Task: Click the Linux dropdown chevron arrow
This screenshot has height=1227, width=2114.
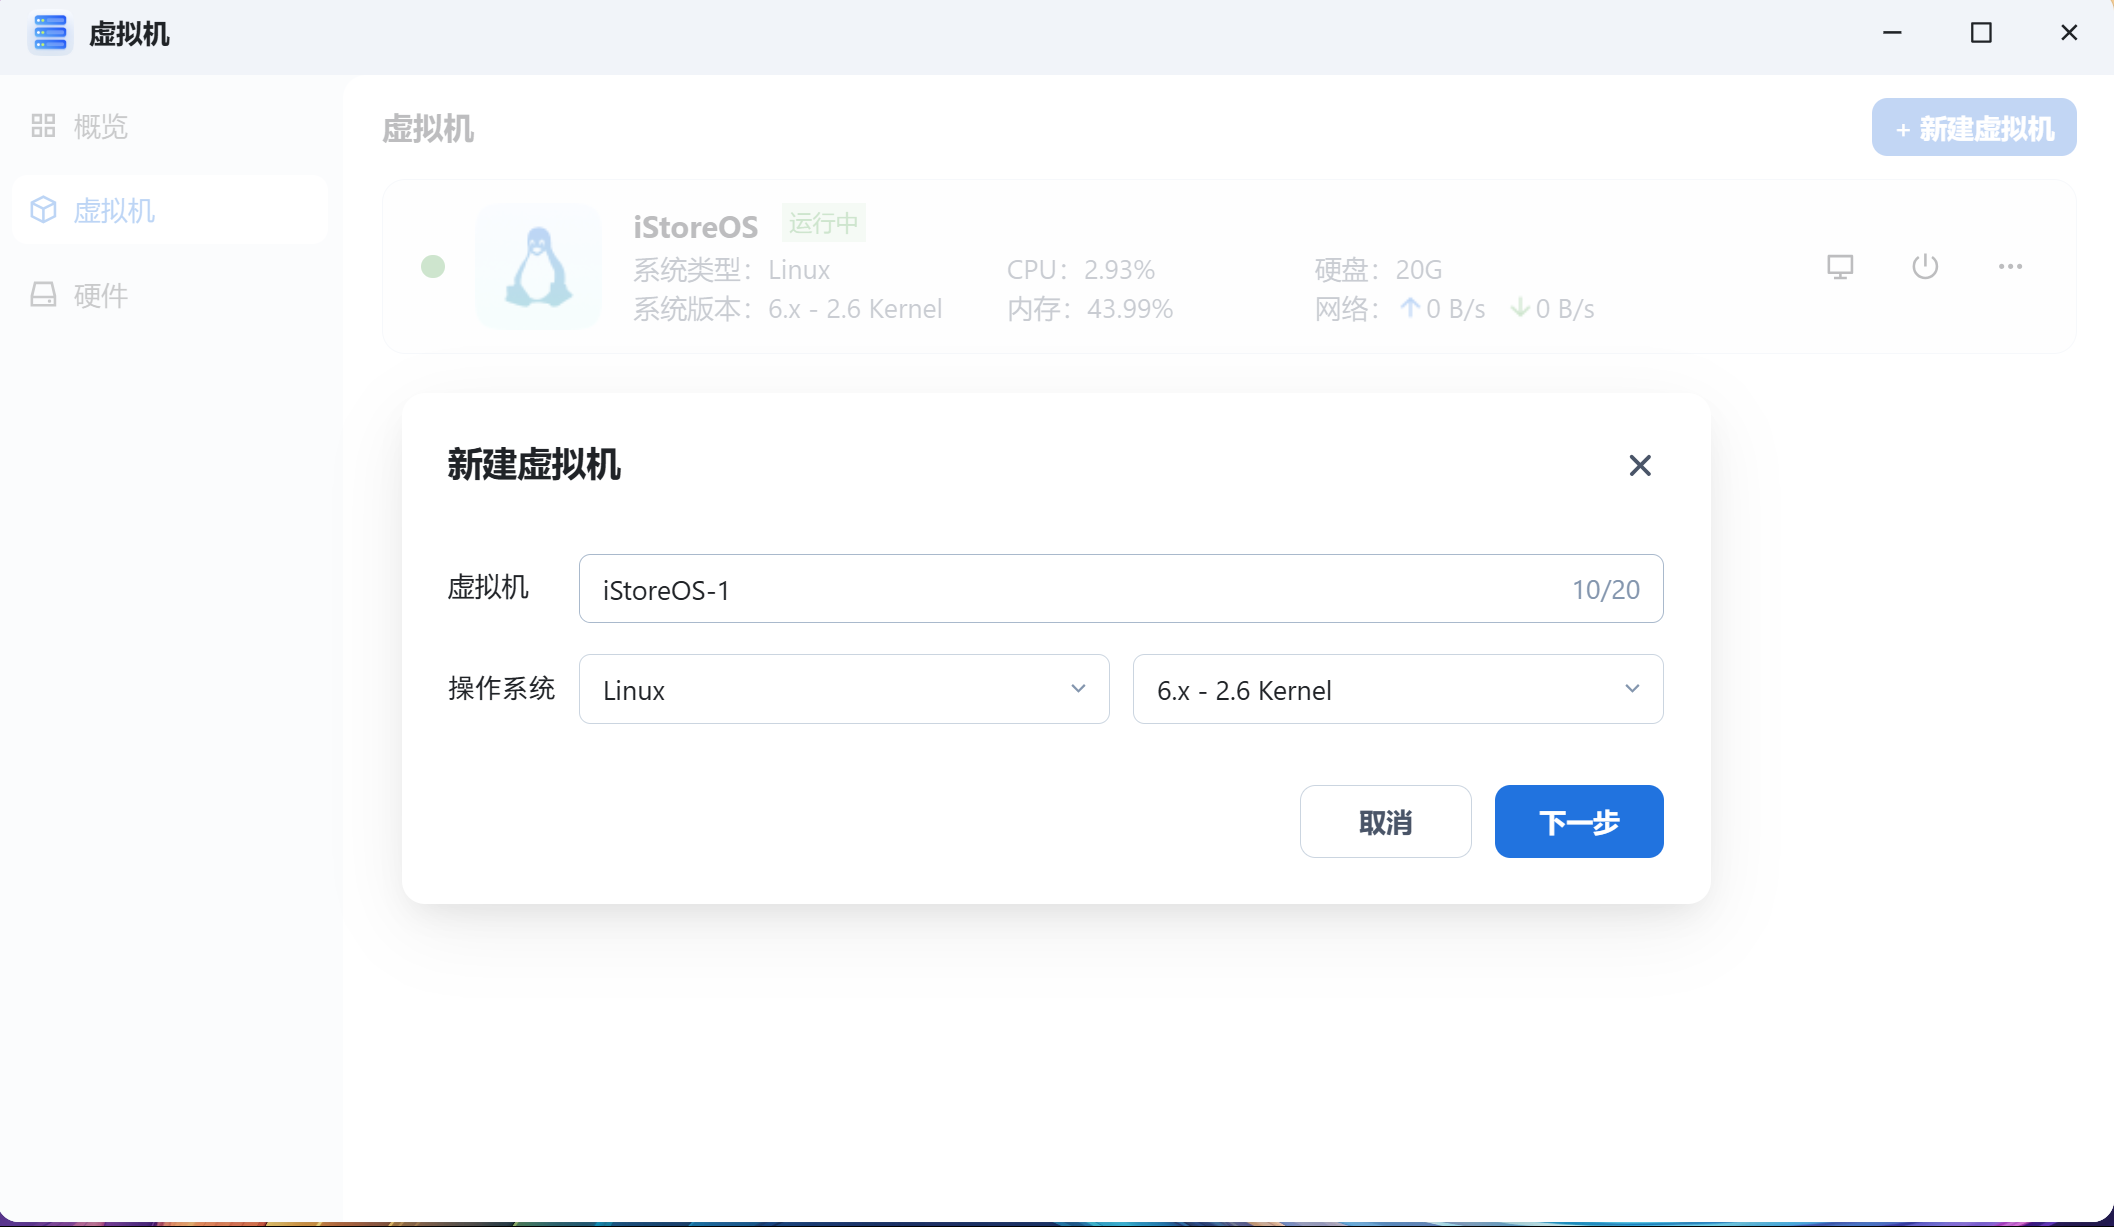Action: coord(1078,689)
